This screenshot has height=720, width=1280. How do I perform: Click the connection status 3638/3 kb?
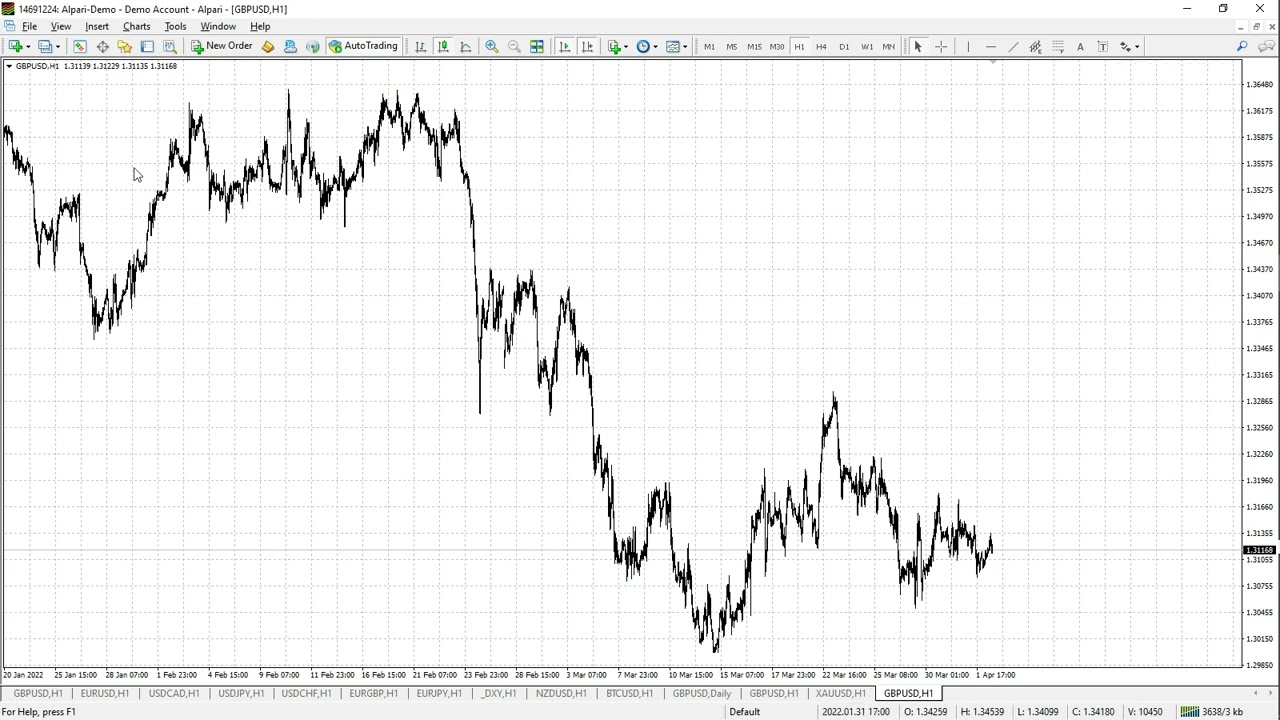pos(1212,712)
